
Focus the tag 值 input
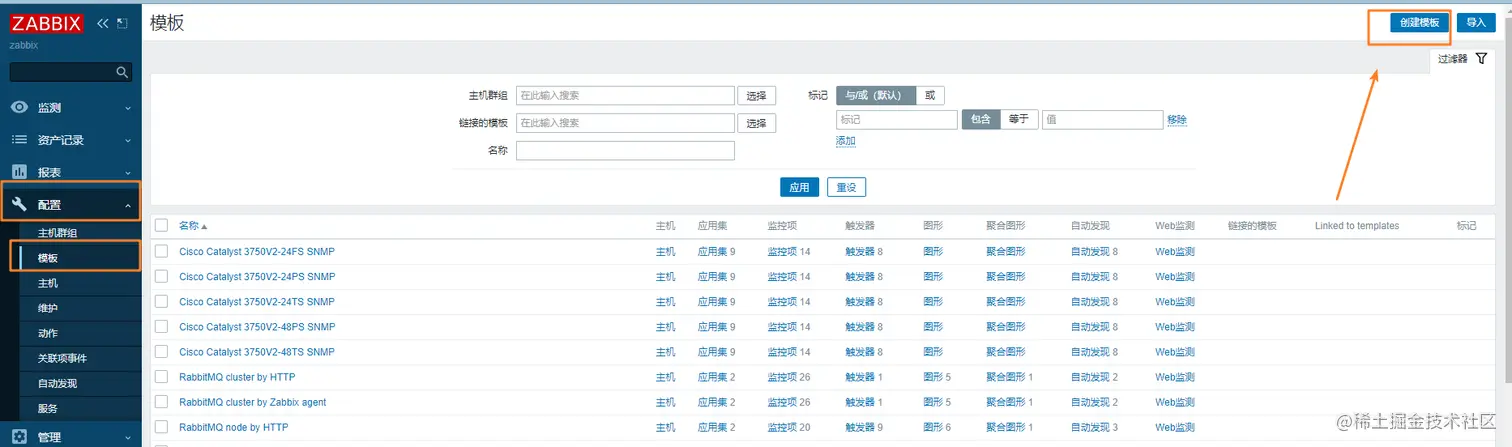click(1102, 119)
